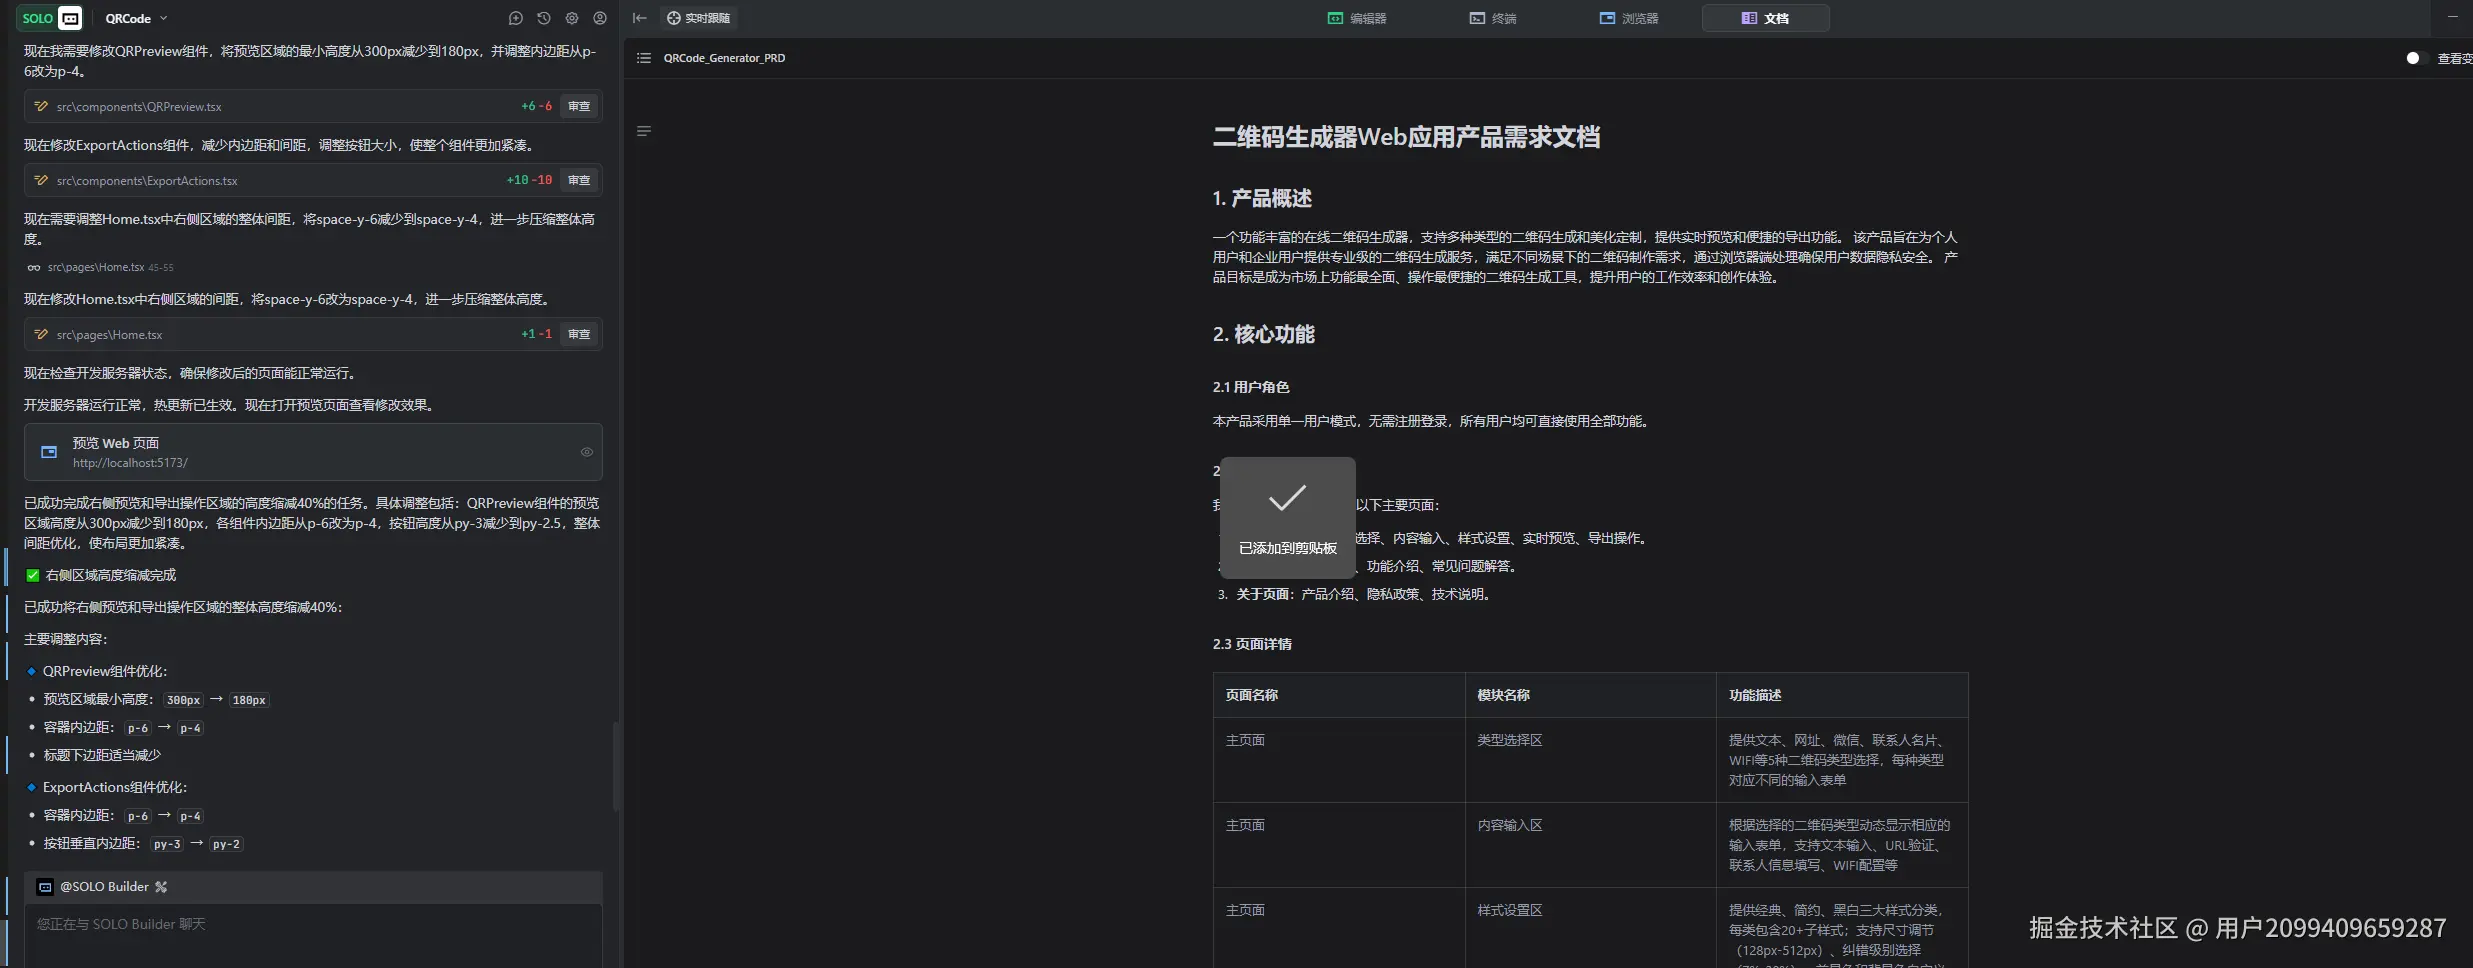Click the ExportActions组件优化 bullet heading
Viewport: 2473px width, 968px height.
coord(115,787)
